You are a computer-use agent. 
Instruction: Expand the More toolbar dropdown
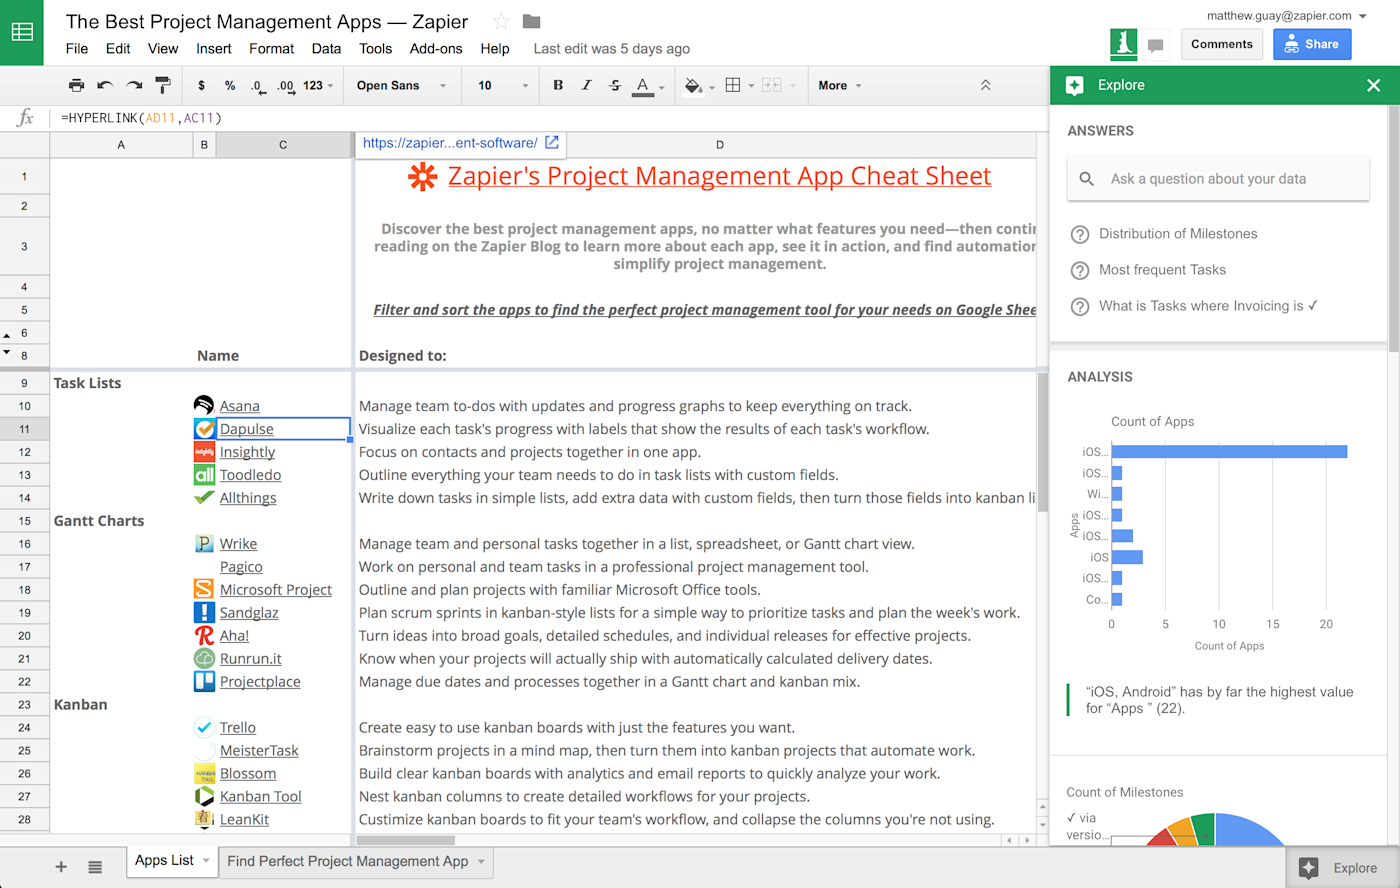[839, 86]
